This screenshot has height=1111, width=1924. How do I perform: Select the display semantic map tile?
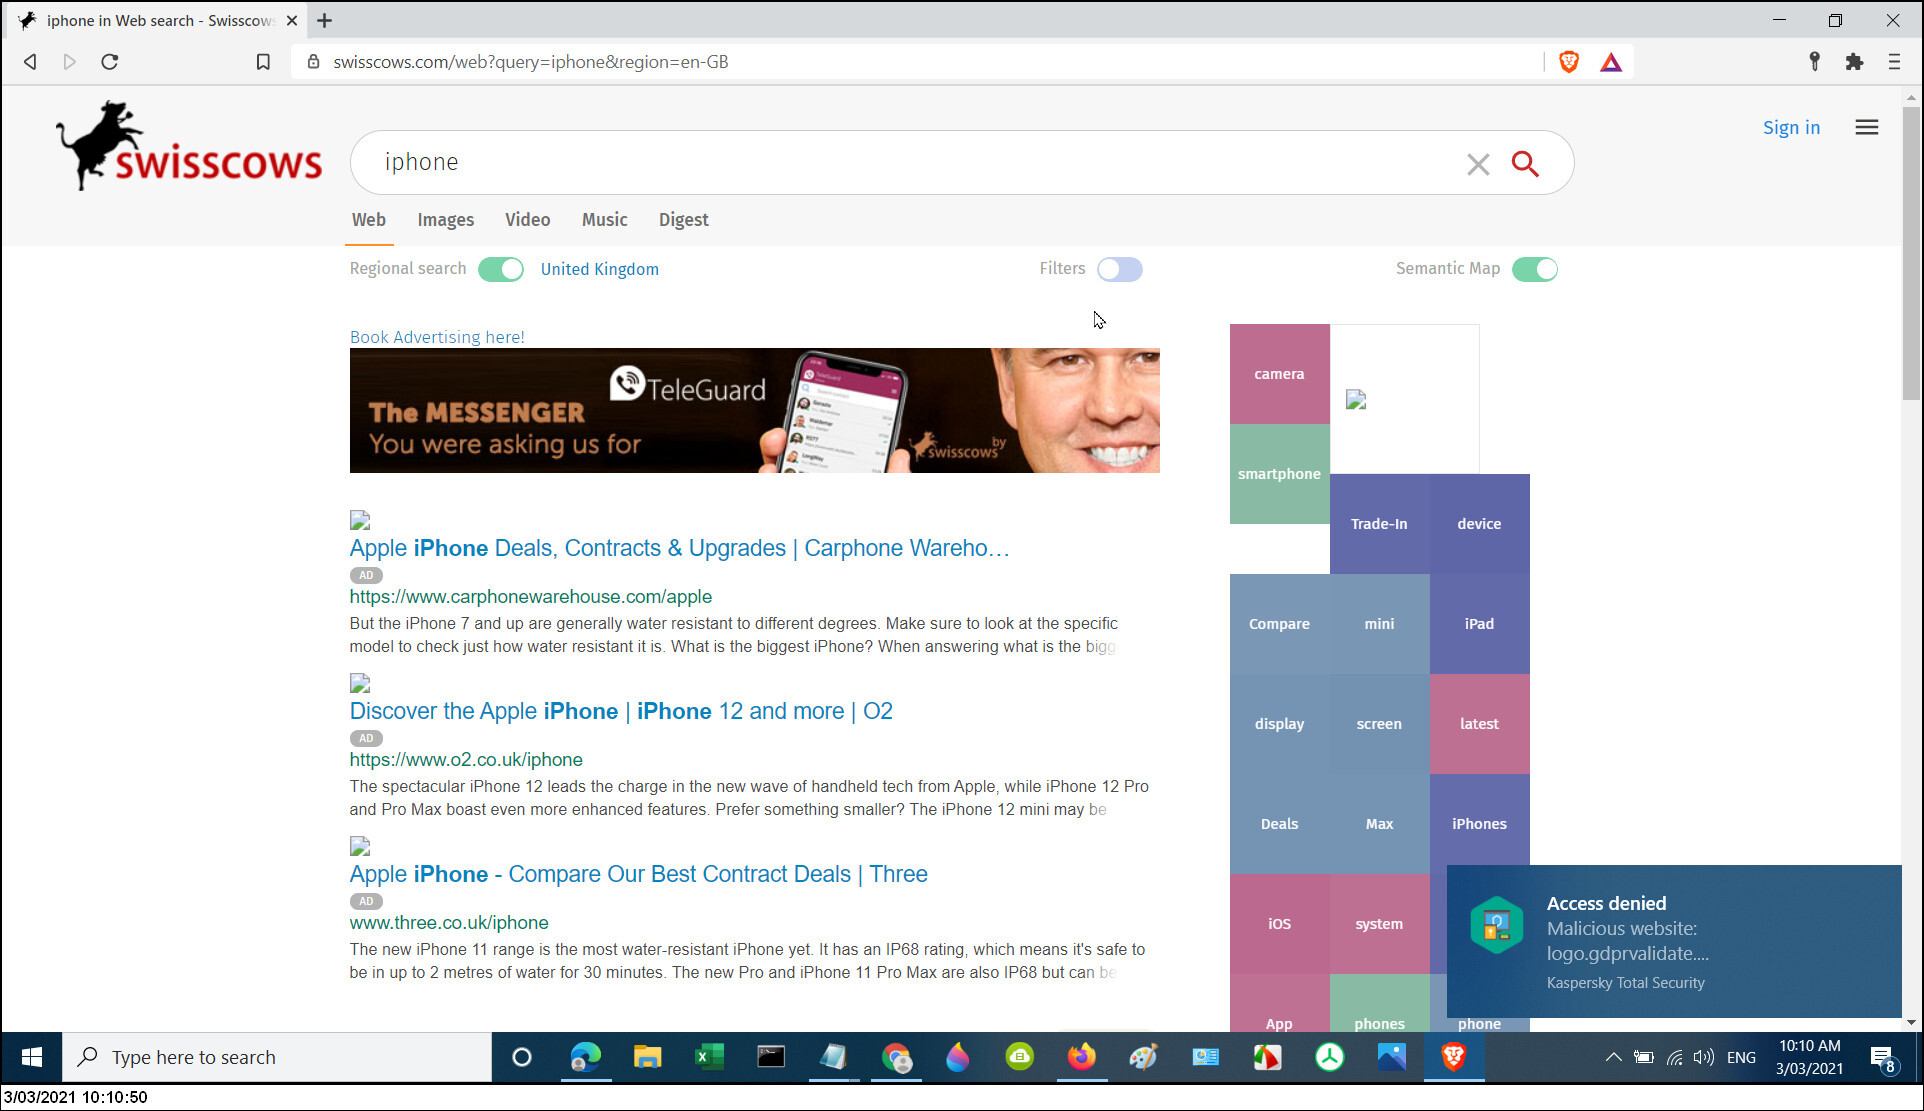[1279, 724]
